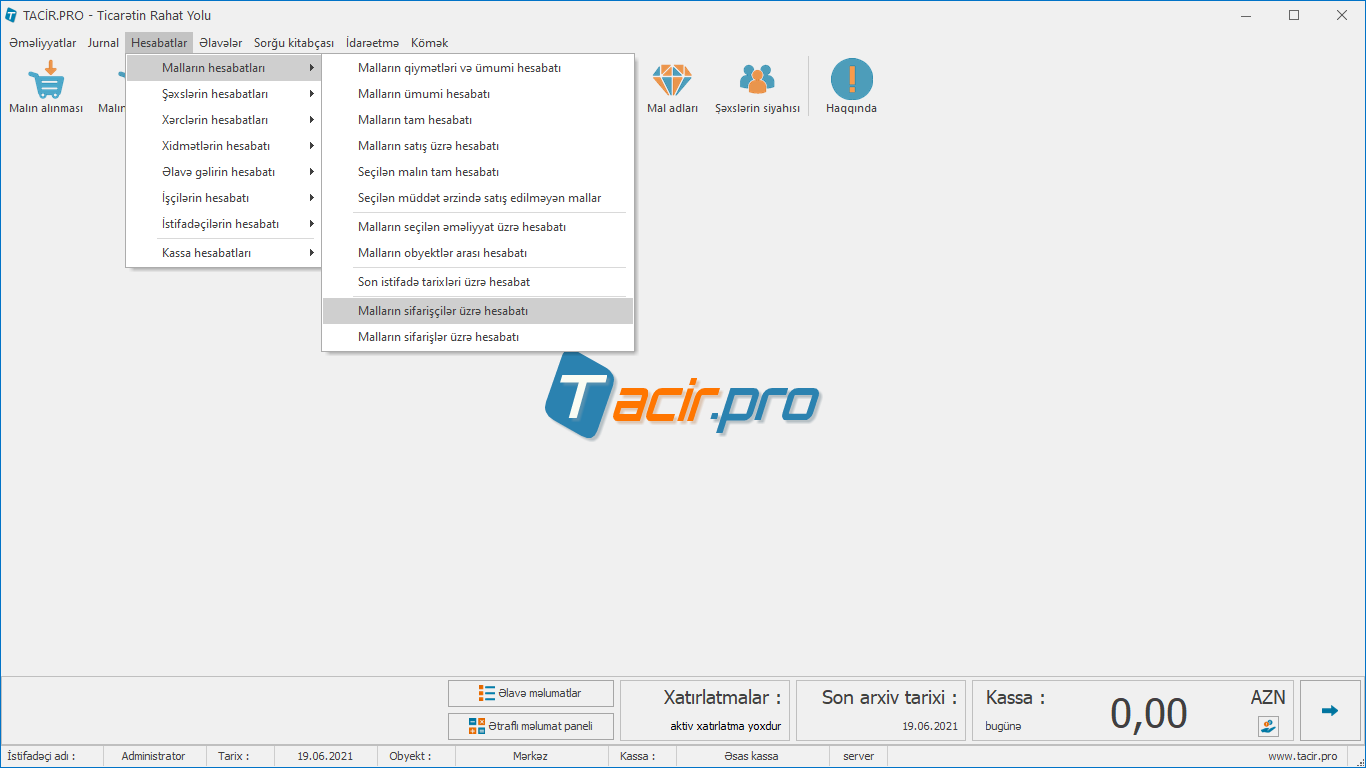Viewport: 1366px width, 768px height.
Task: Choose Malların ümumi hesabatı menu entry
Action: point(424,94)
